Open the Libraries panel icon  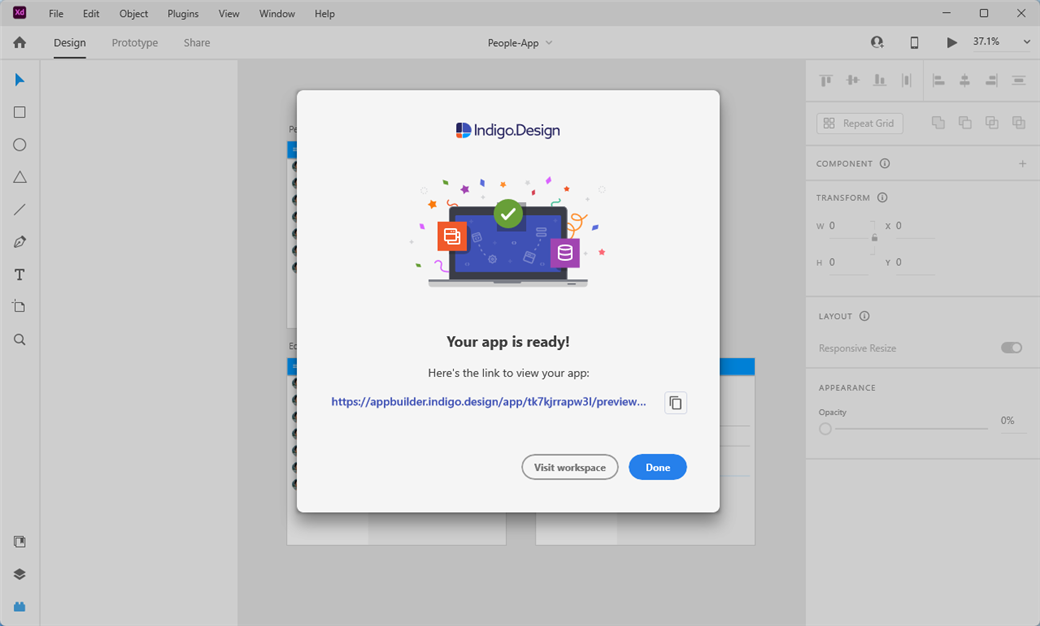click(20, 542)
